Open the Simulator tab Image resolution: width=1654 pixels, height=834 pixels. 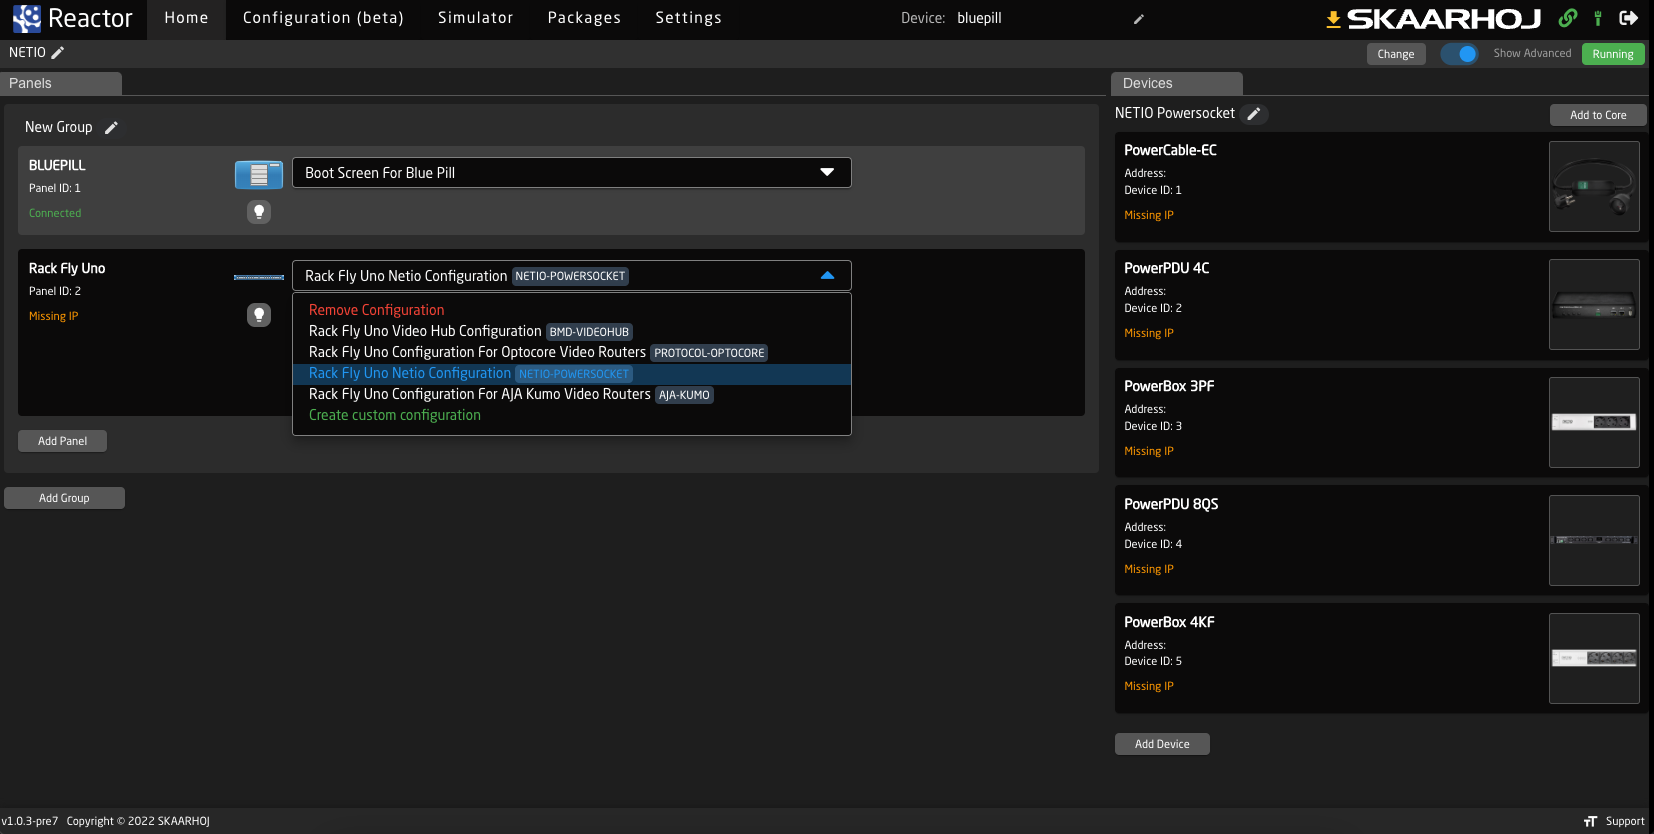pyautogui.click(x=475, y=18)
